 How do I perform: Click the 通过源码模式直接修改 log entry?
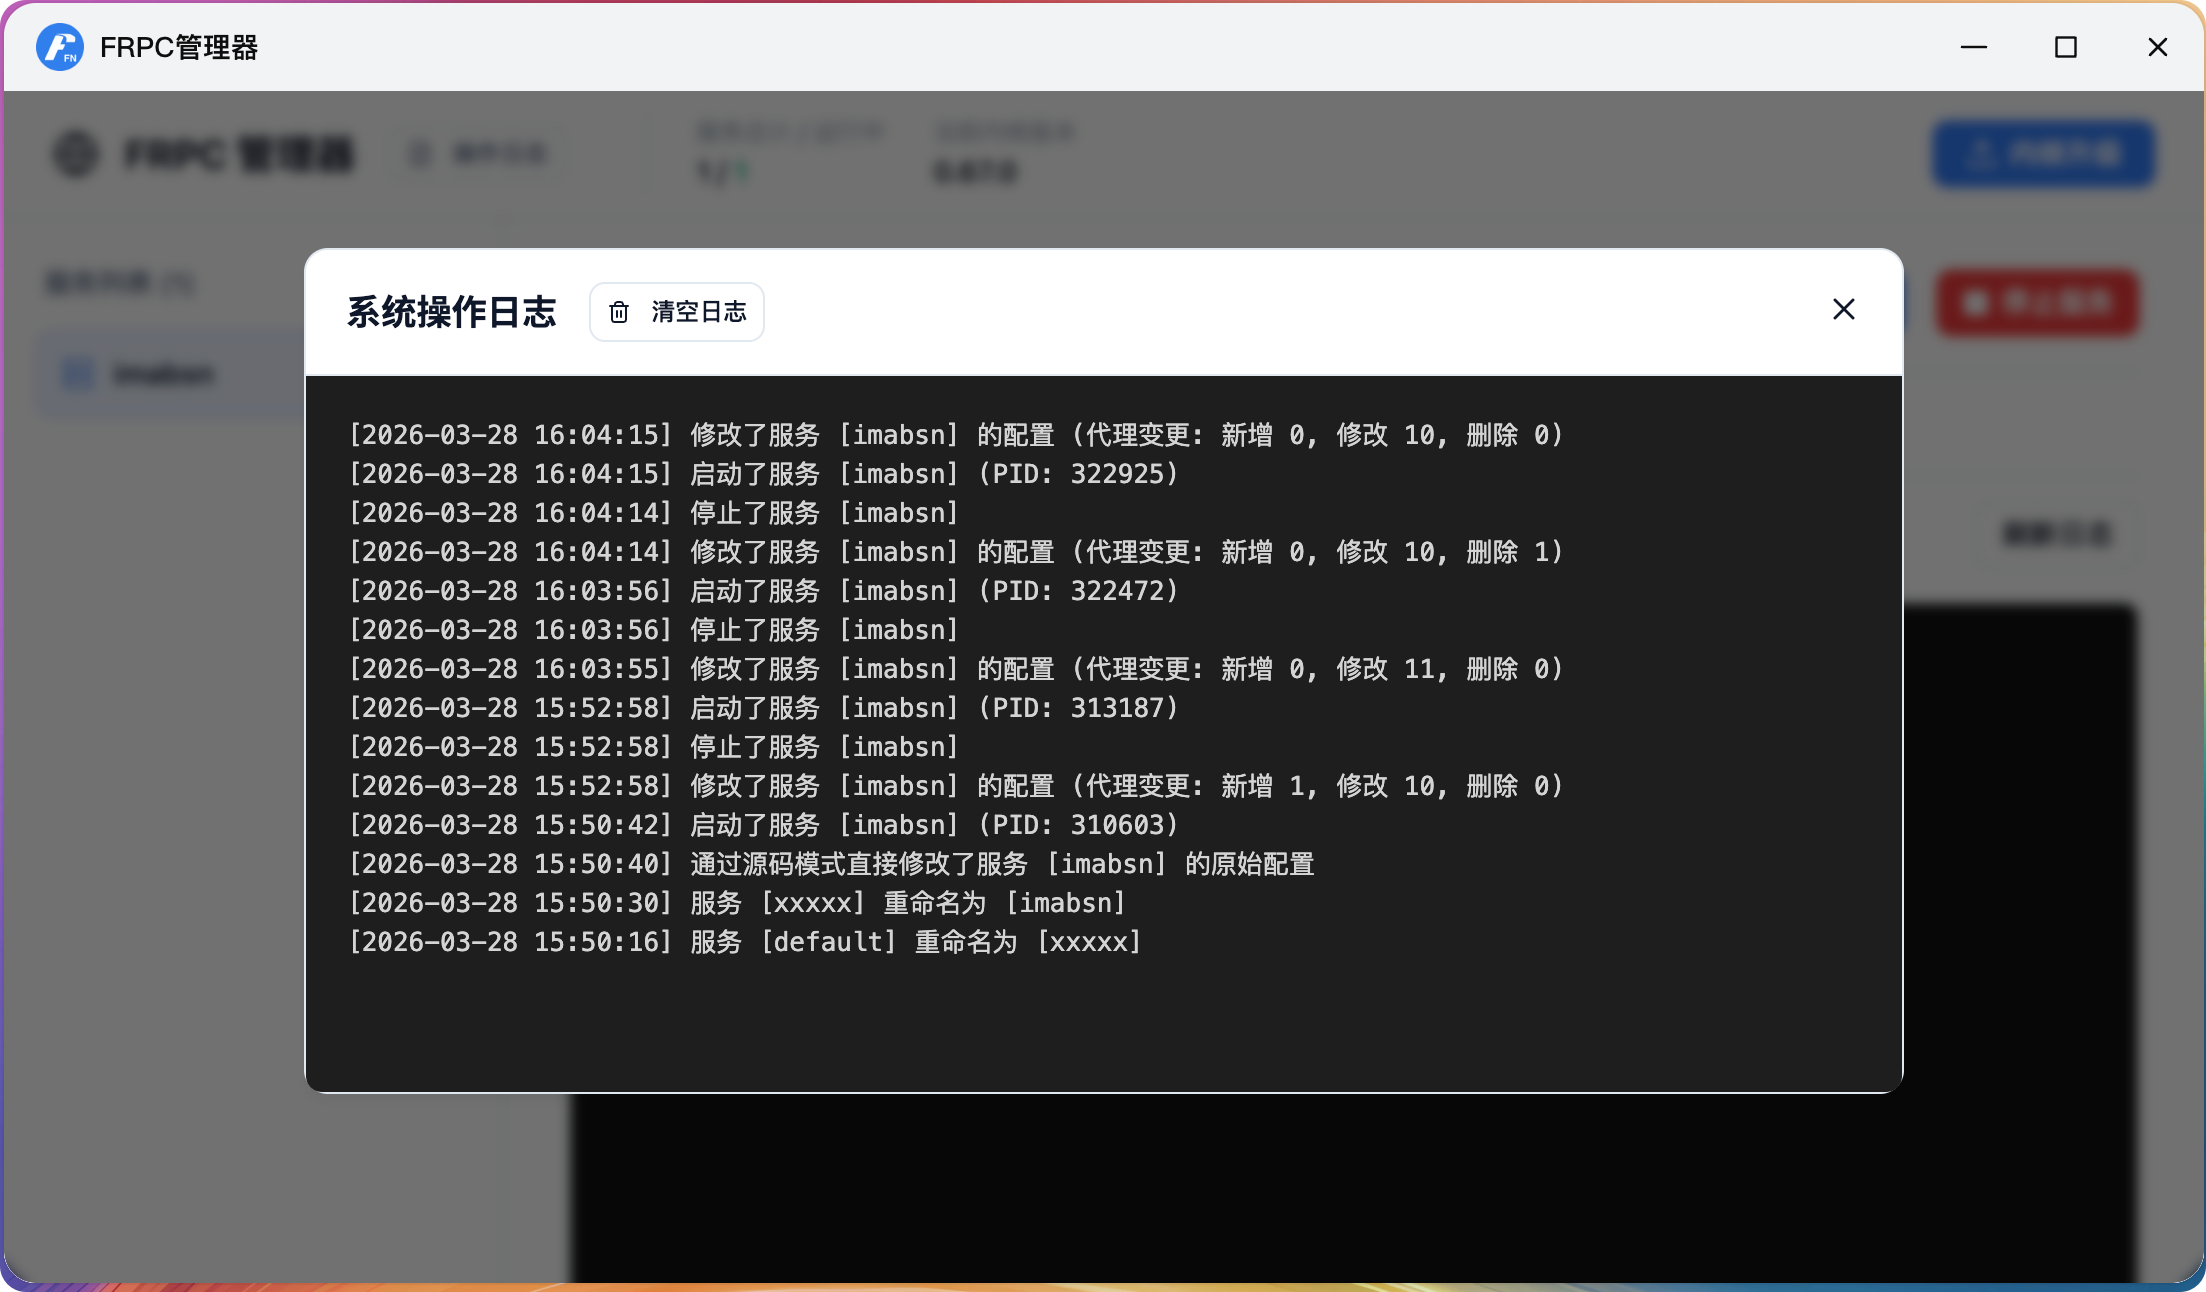[831, 864]
